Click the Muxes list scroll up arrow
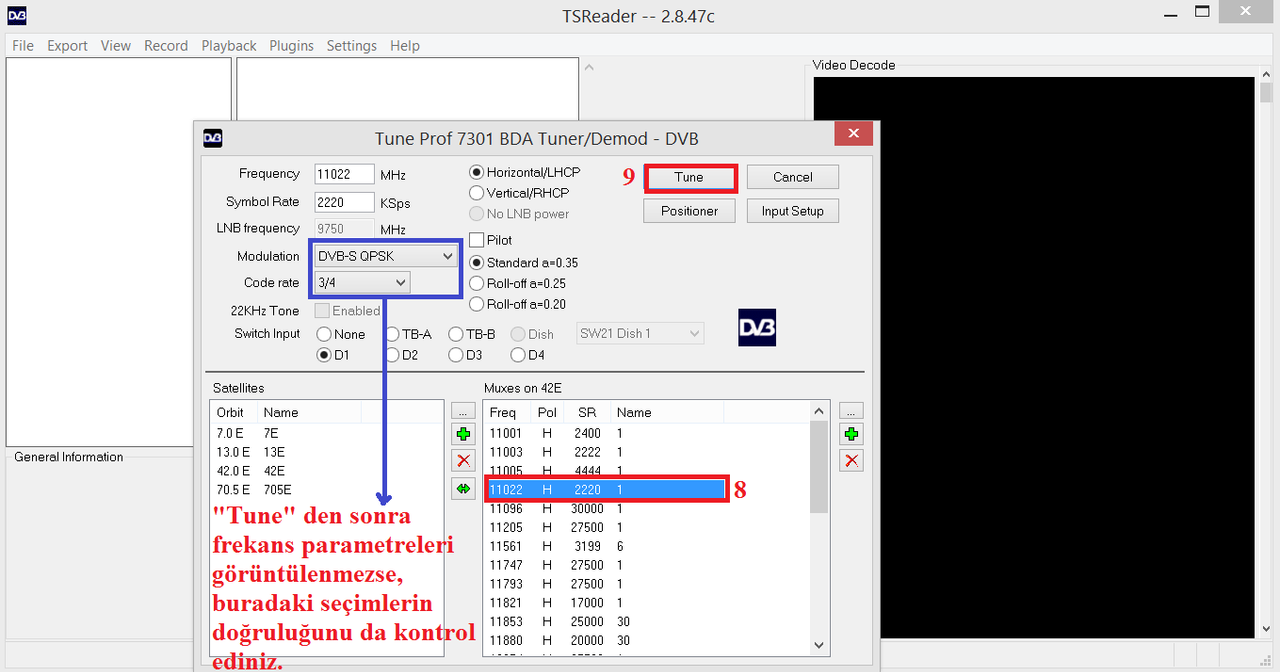 819,412
